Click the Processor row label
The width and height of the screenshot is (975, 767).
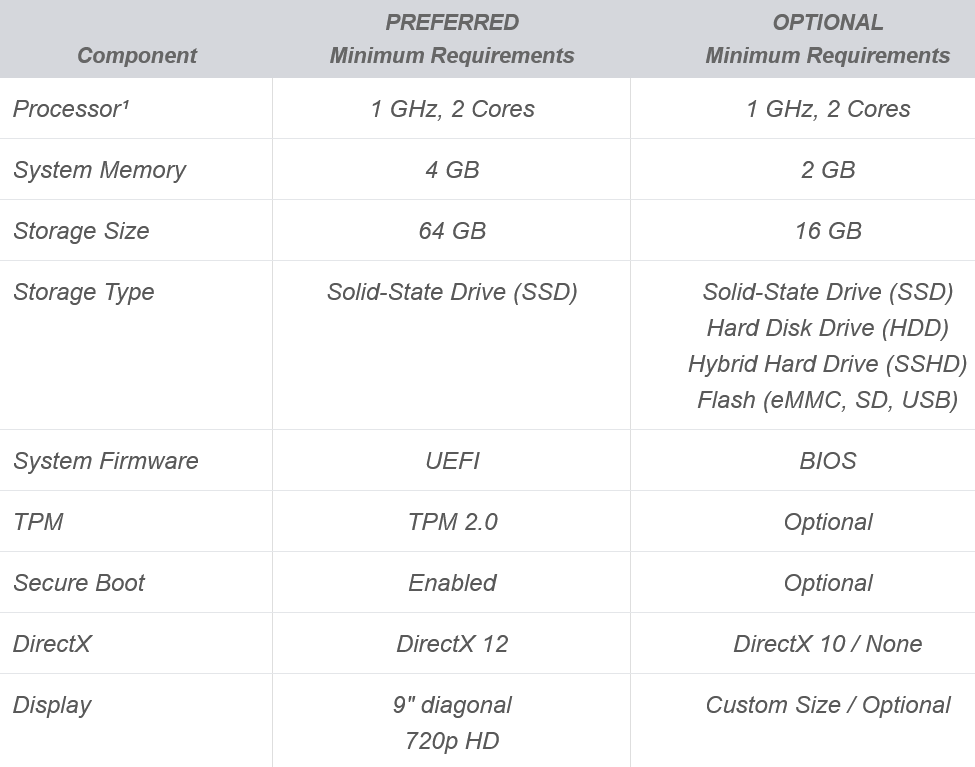(x=72, y=109)
